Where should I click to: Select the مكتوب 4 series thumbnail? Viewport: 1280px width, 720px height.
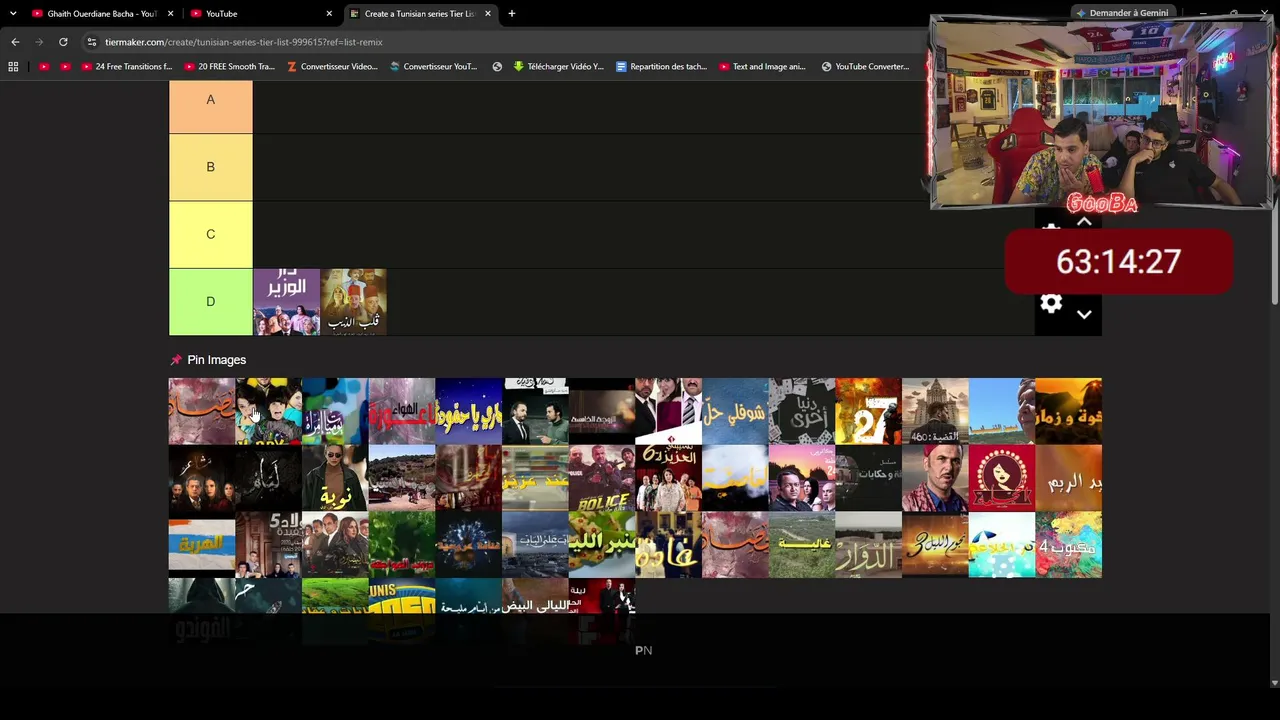pos(1068,545)
